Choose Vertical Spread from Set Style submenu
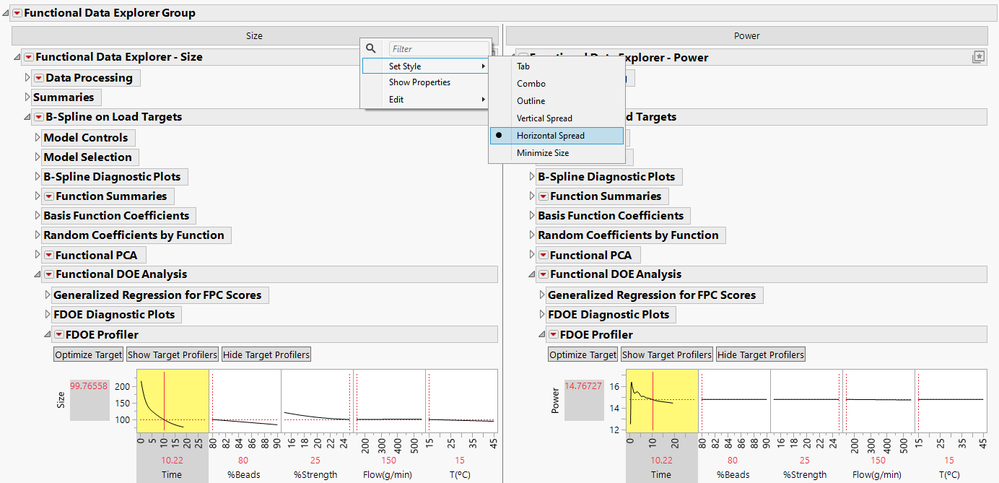The height and width of the screenshot is (483, 999). pos(544,118)
